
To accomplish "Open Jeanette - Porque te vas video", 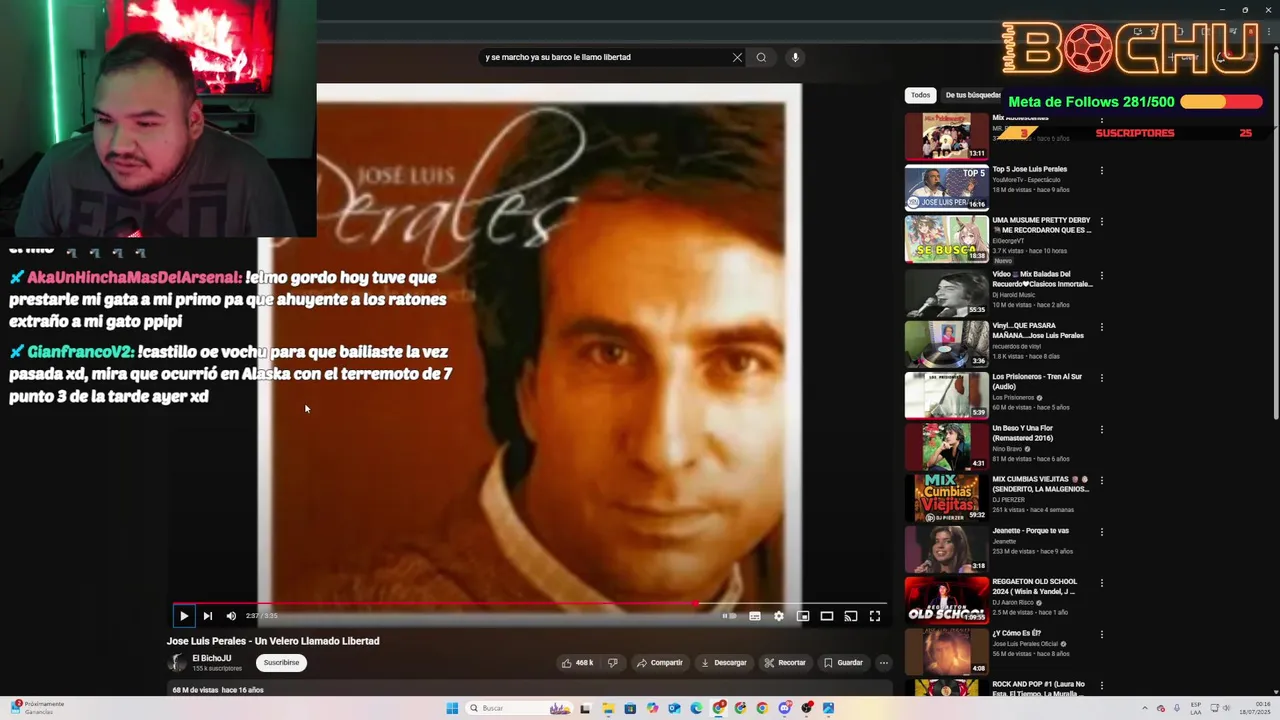I will [x=946, y=549].
